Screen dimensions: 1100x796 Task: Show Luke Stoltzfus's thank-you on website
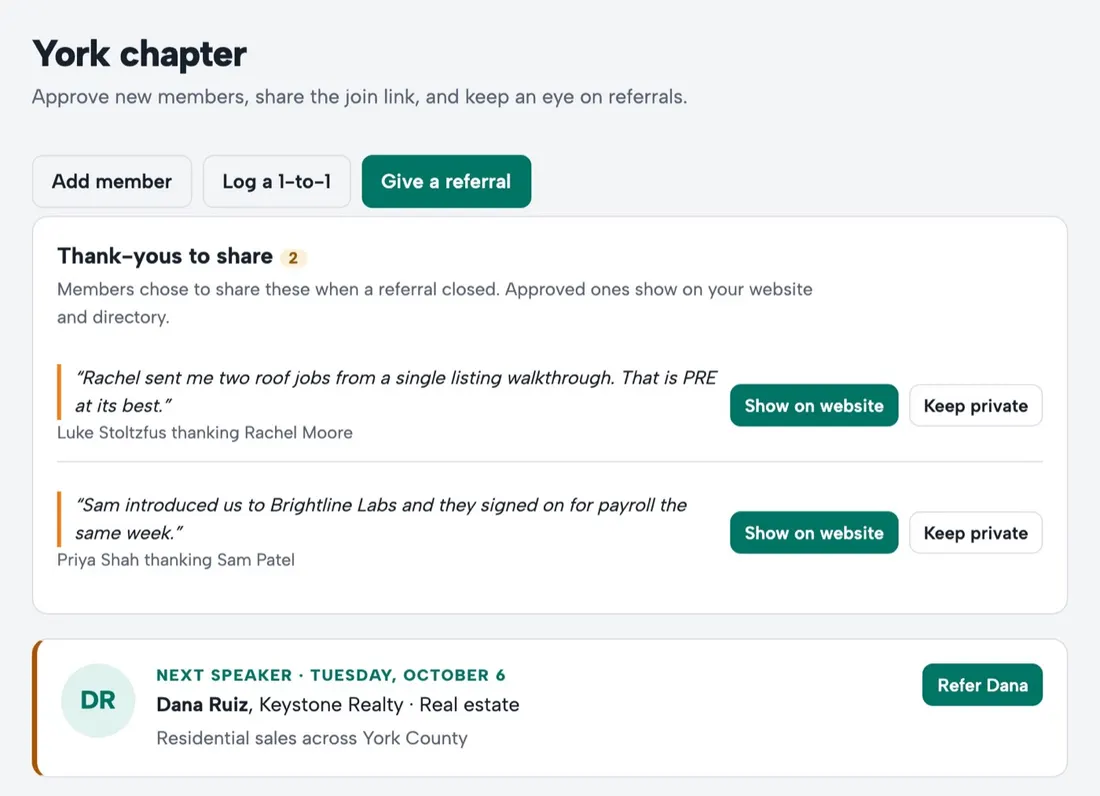coord(814,405)
